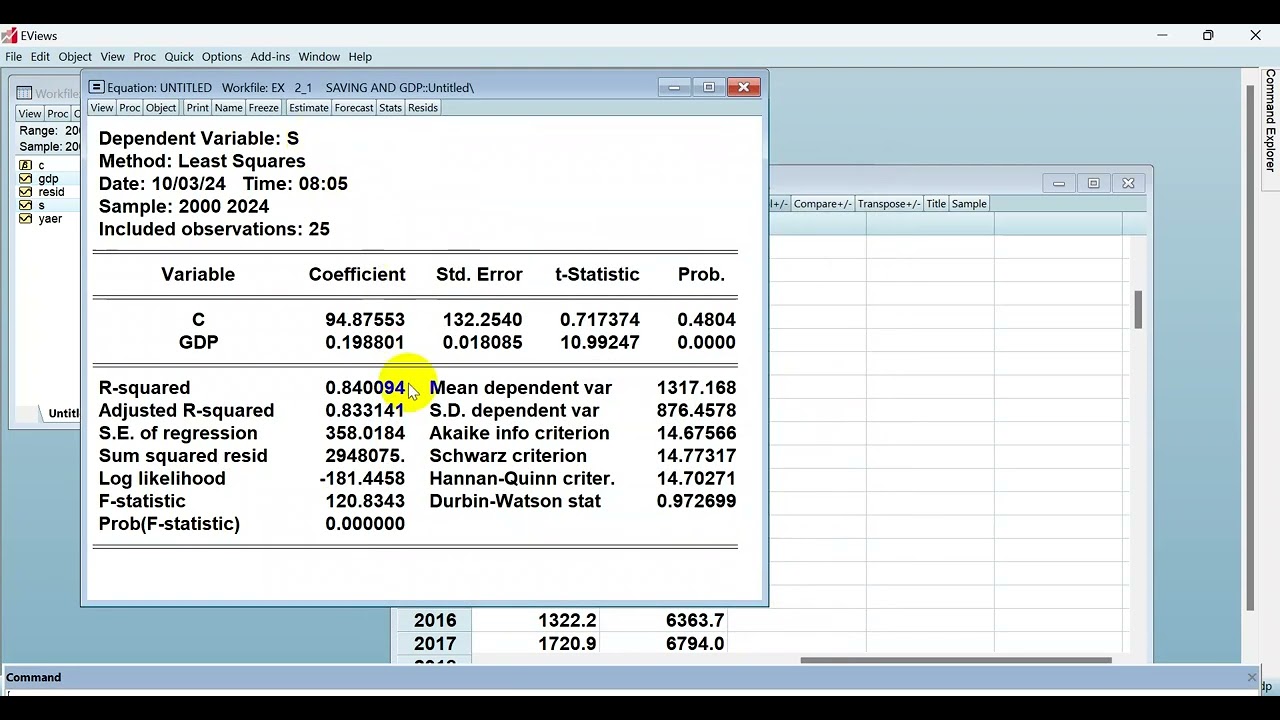Click Resids in Equation toolbar

[423, 108]
